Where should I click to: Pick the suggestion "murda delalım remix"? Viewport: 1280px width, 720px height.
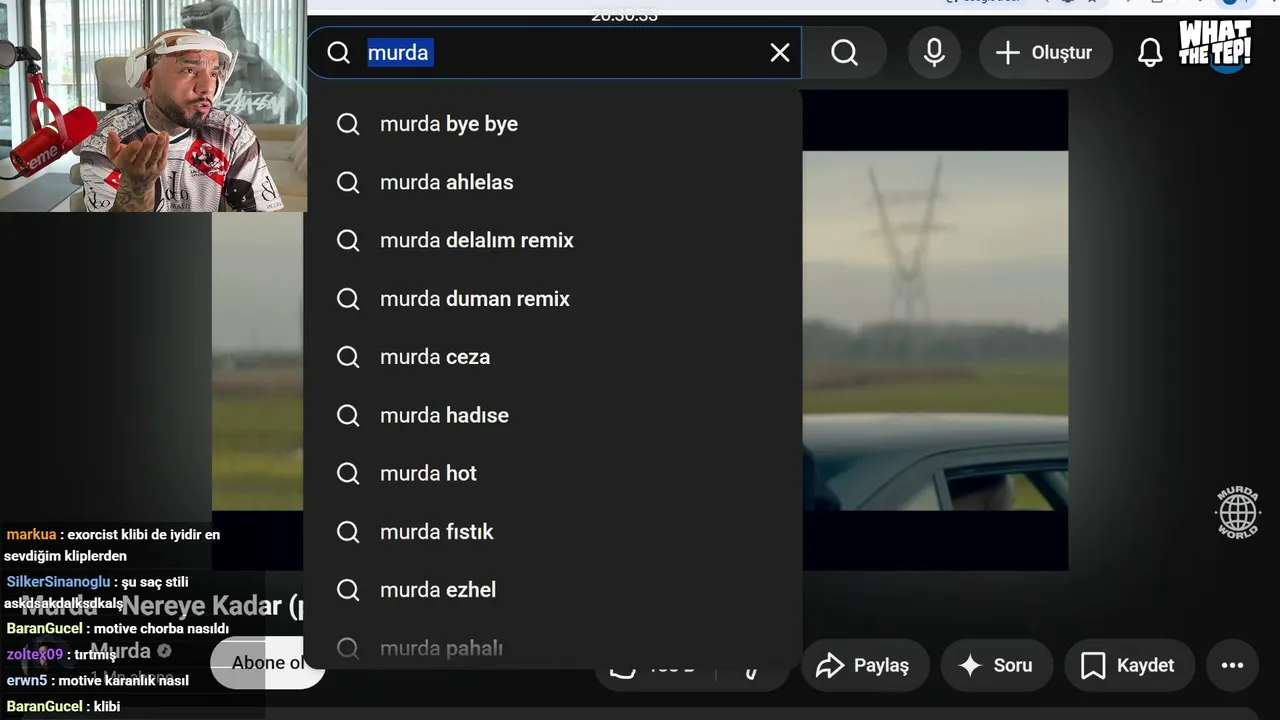(x=553, y=240)
